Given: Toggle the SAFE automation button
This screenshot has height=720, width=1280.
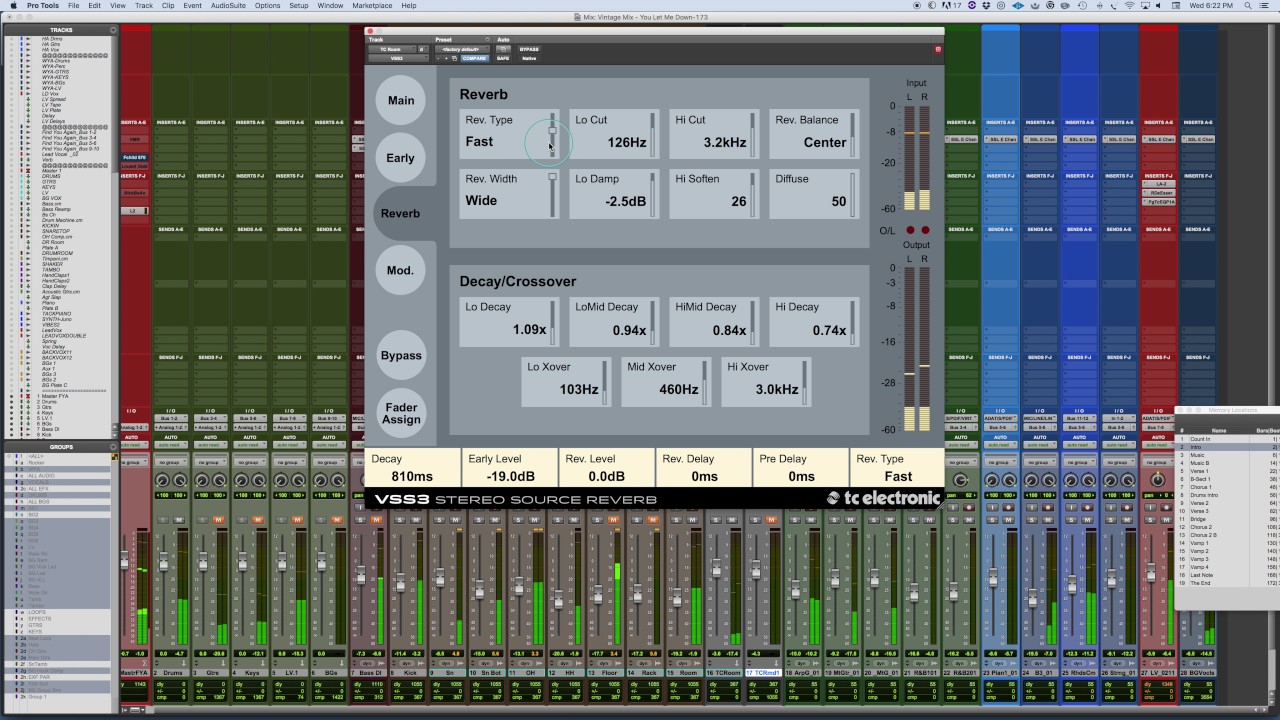Looking at the screenshot, I should coord(503,58).
